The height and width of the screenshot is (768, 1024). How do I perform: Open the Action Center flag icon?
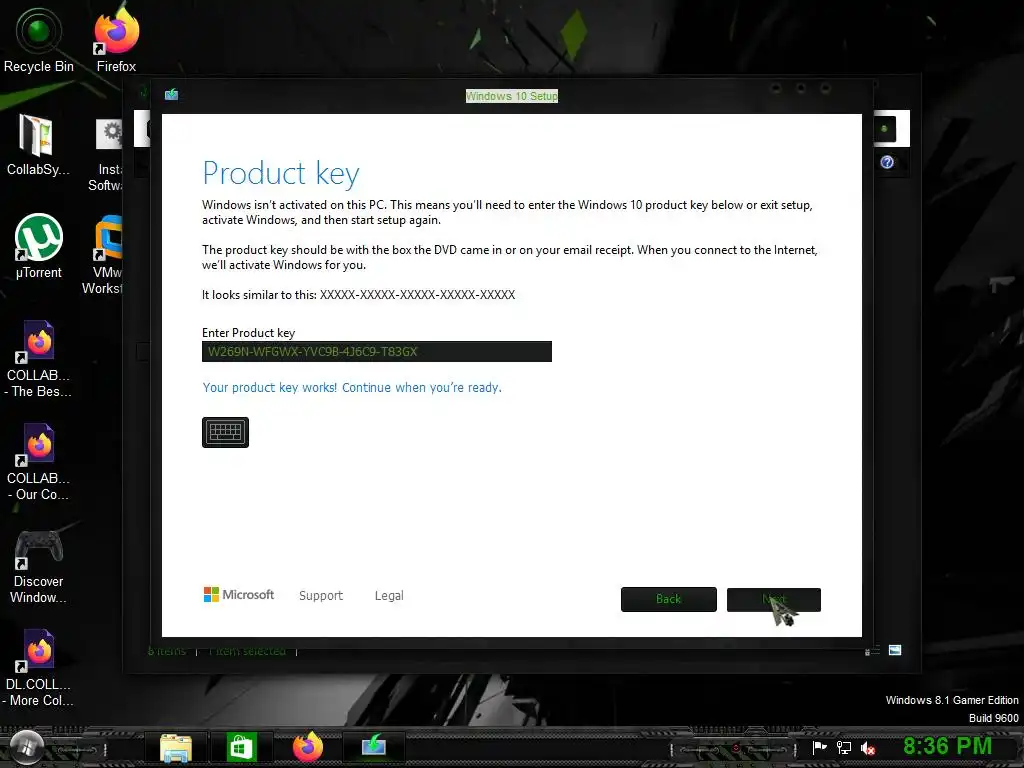click(819, 747)
